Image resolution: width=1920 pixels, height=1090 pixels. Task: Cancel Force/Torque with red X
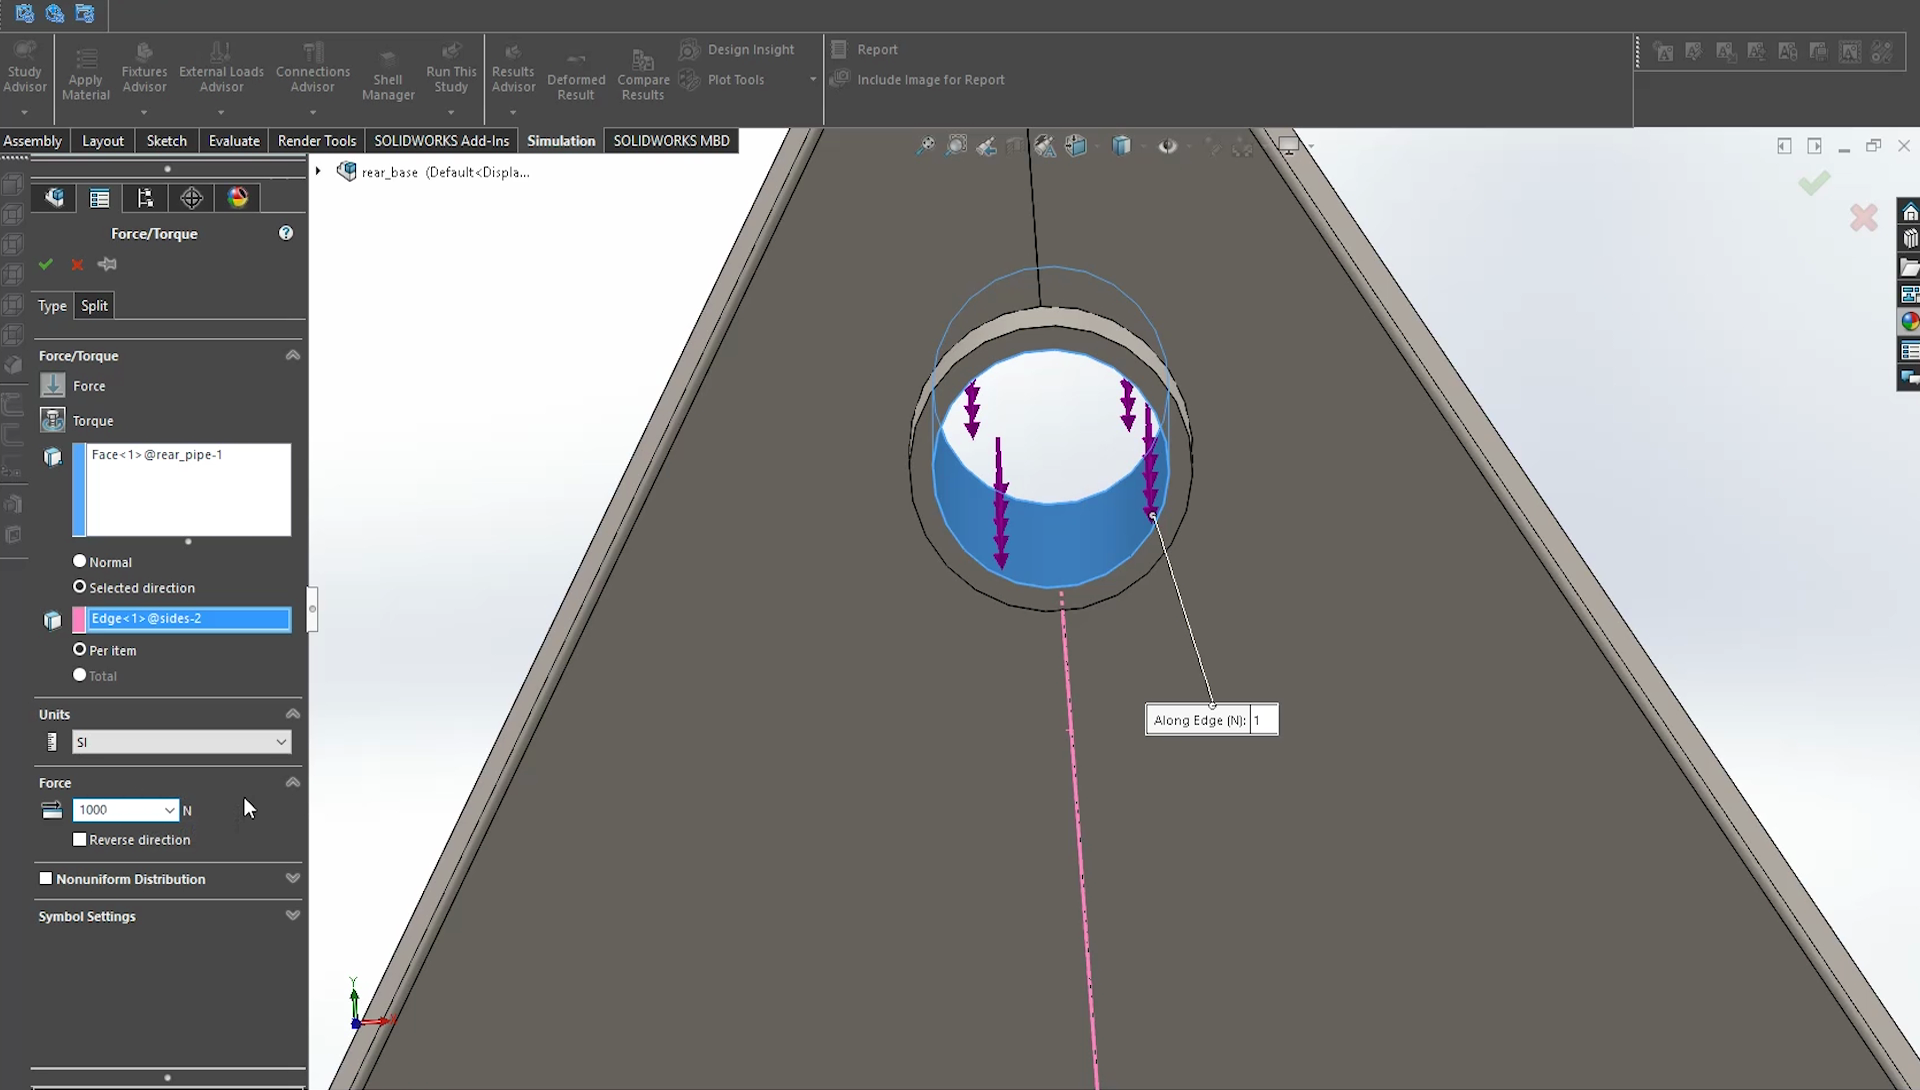click(x=77, y=265)
